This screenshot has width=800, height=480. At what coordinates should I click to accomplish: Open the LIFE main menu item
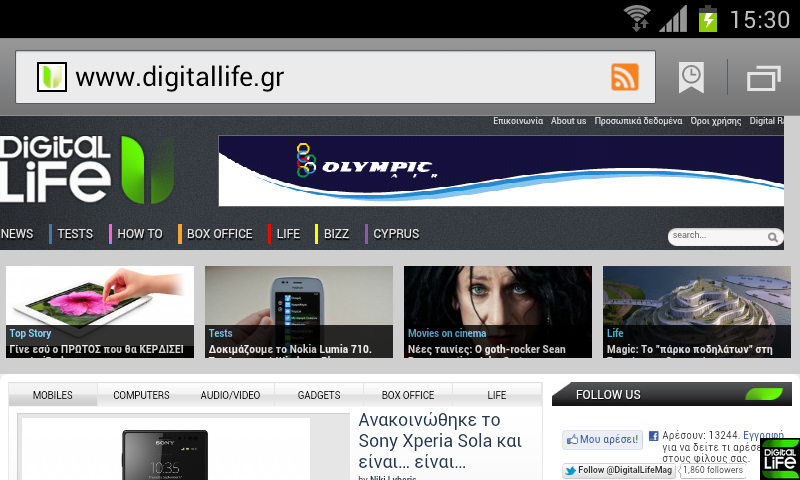(x=288, y=234)
